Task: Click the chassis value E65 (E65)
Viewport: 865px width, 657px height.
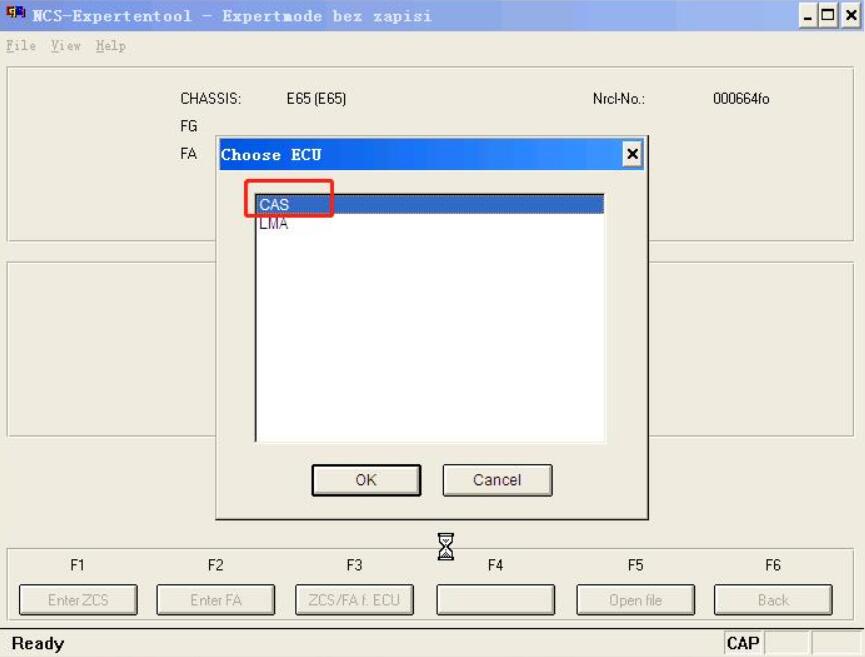Action: (316, 99)
